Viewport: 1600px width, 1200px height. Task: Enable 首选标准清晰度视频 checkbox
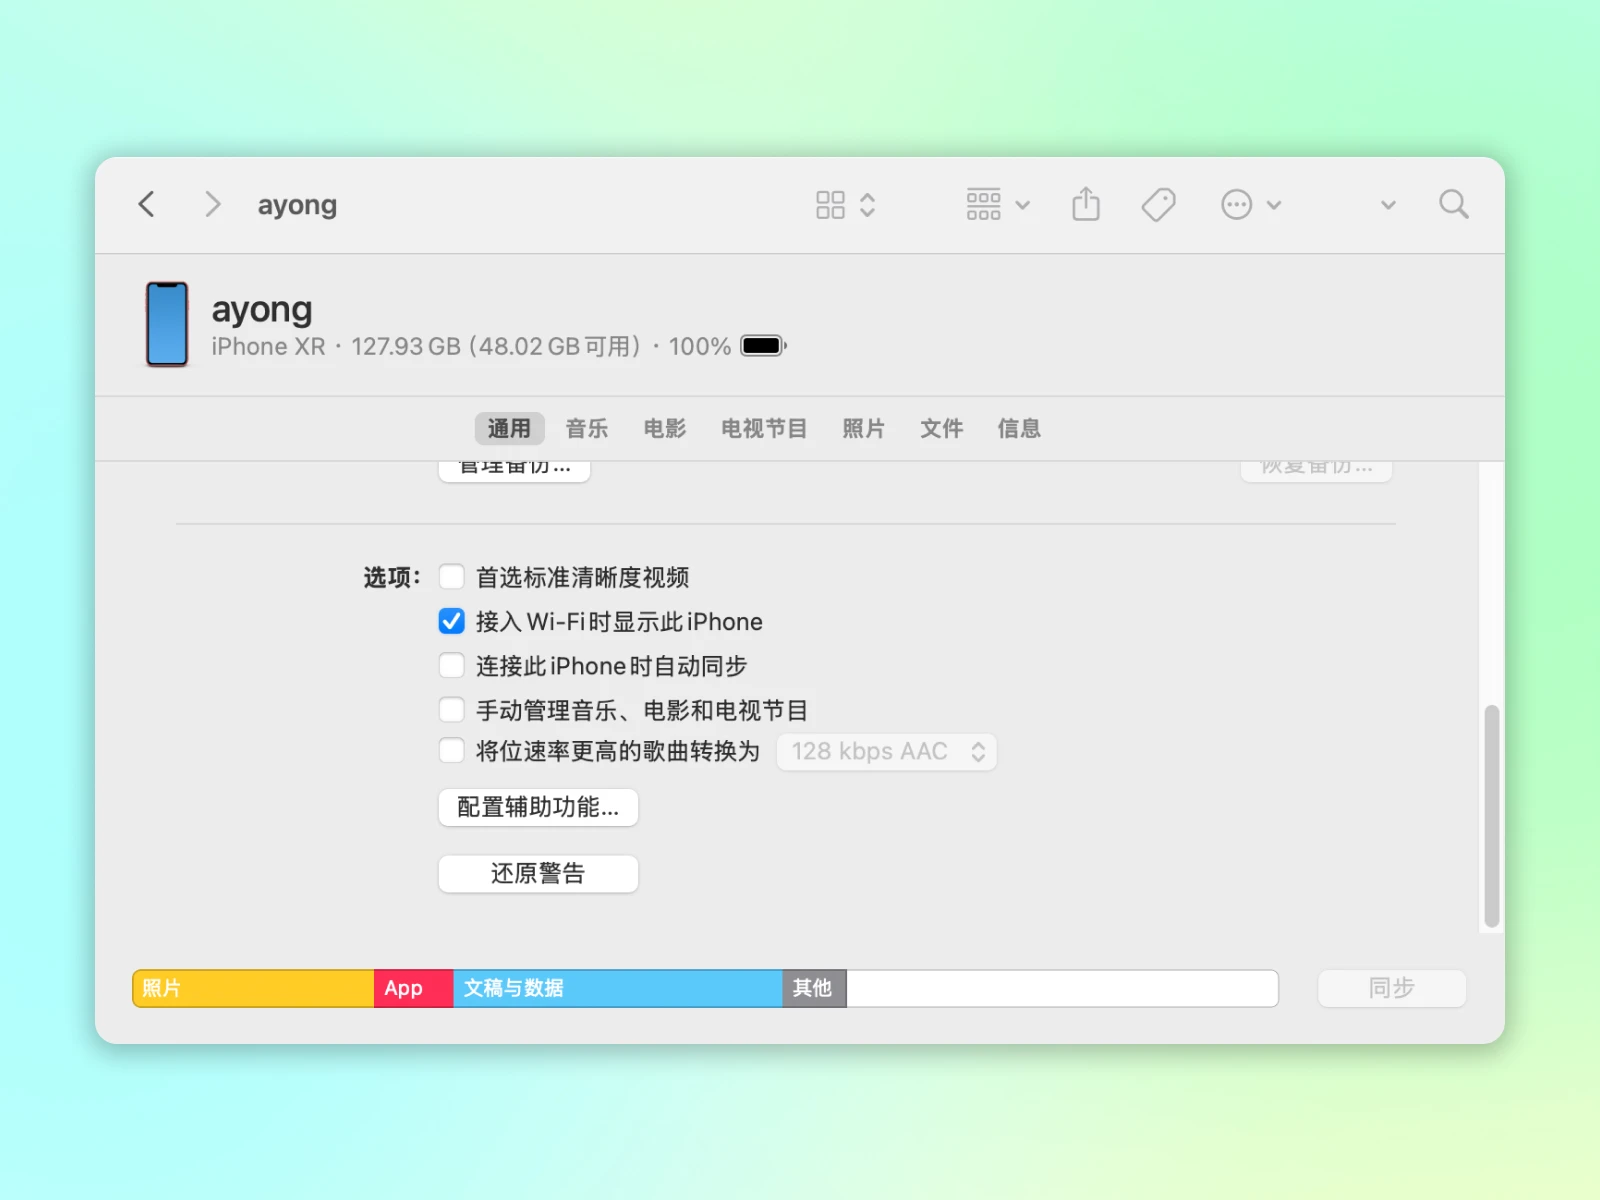(x=452, y=577)
